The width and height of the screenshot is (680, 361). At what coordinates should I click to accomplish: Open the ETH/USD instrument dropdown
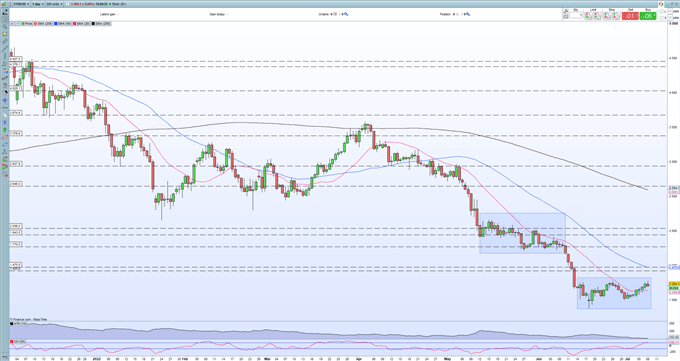(20, 3)
